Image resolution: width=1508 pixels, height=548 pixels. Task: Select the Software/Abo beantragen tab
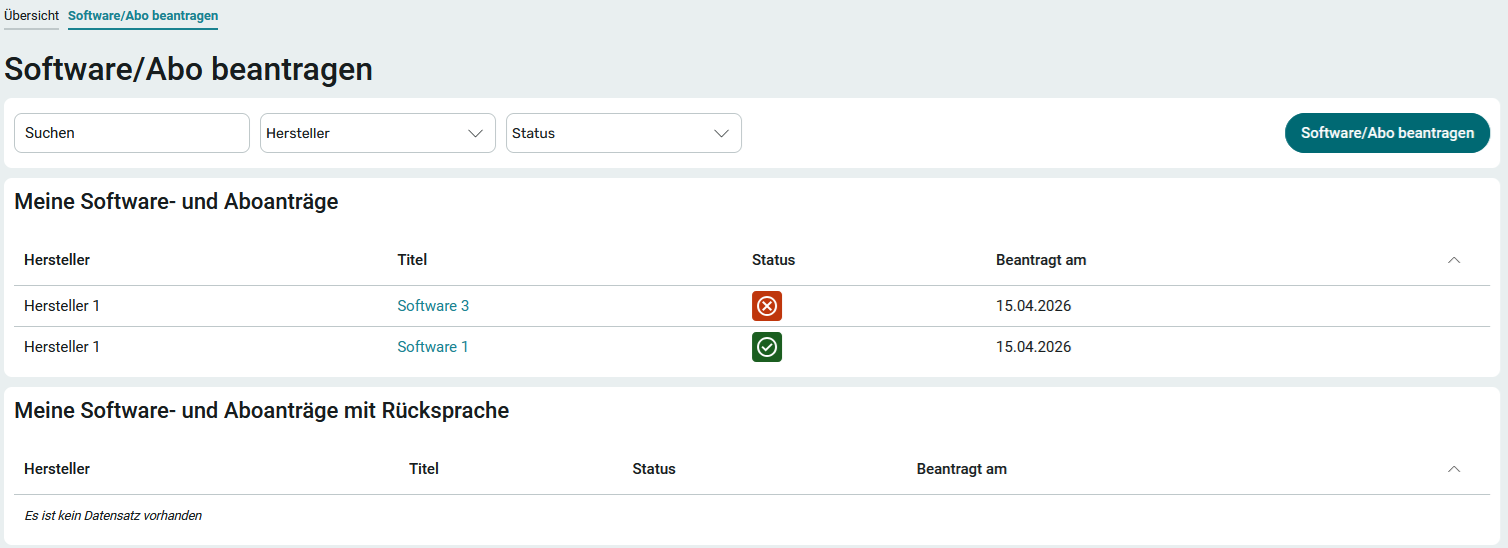pyautogui.click(x=143, y=16)
